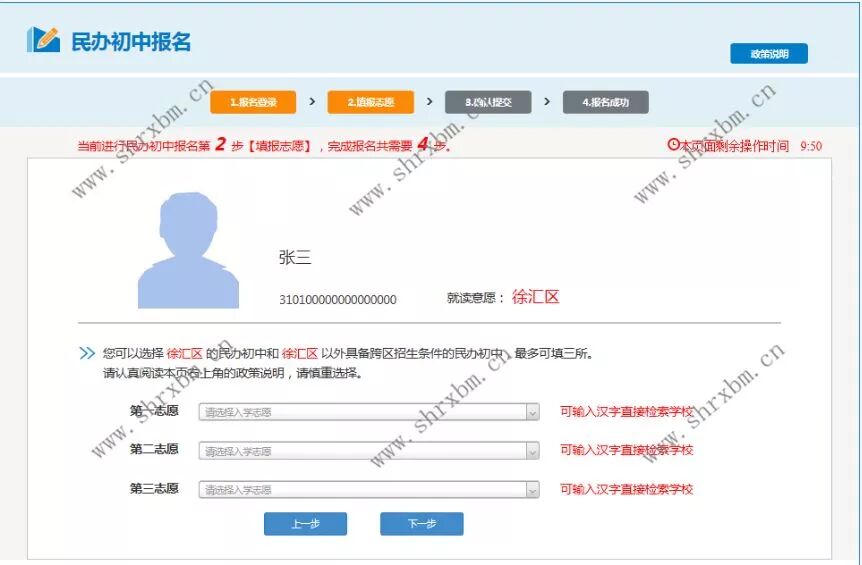The height and width of the screenshot is (565, 862).
Task: Click the 民办初中报名 pencil logo icon
Action: pos(43,40)
